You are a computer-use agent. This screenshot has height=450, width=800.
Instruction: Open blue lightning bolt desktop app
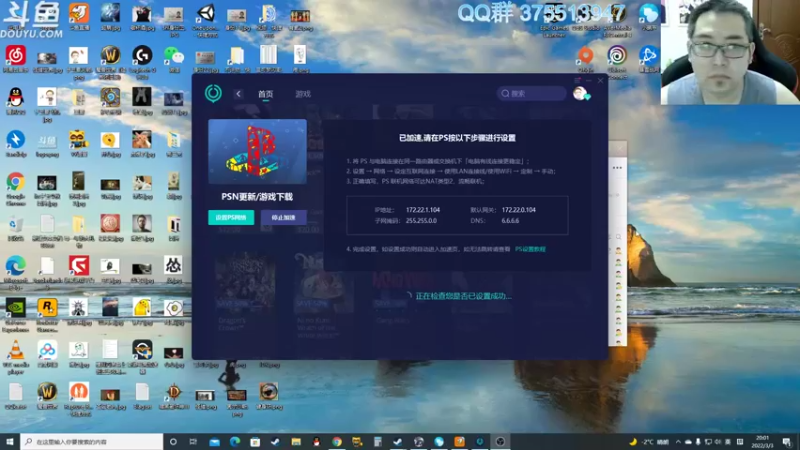(x=16, y=139)
